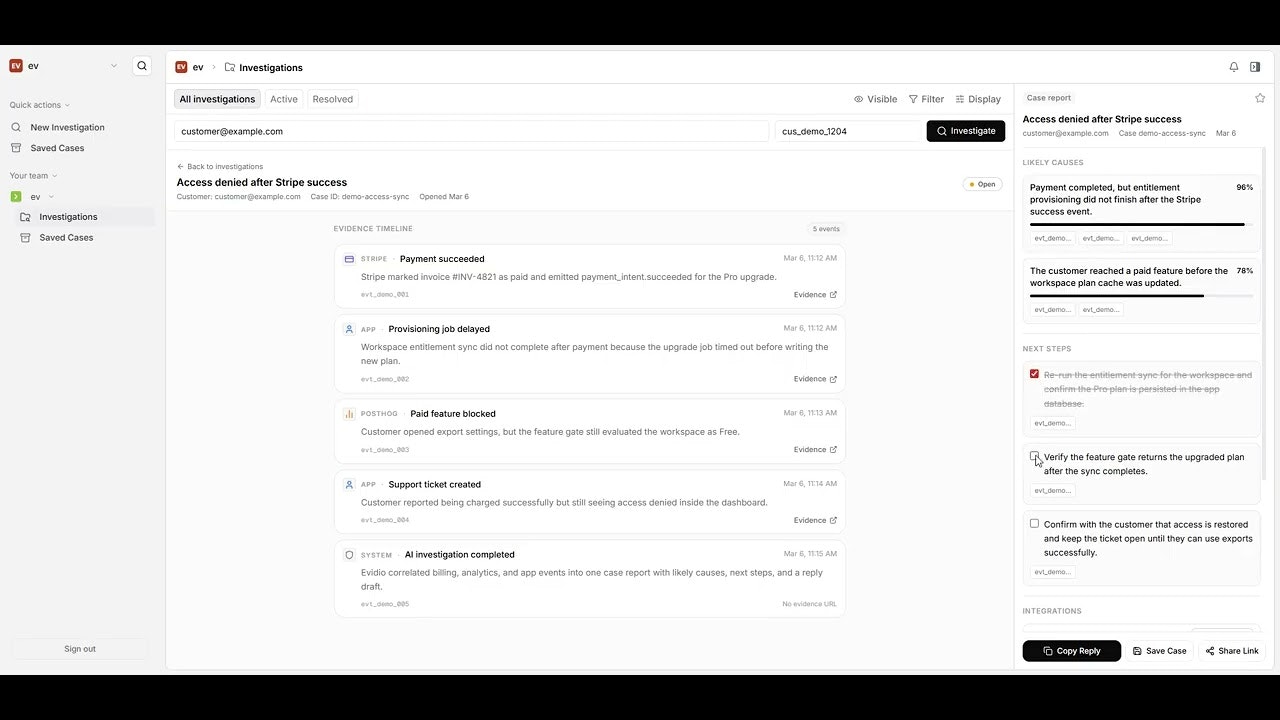Click the Copy Reply button

coord(1071,651)
